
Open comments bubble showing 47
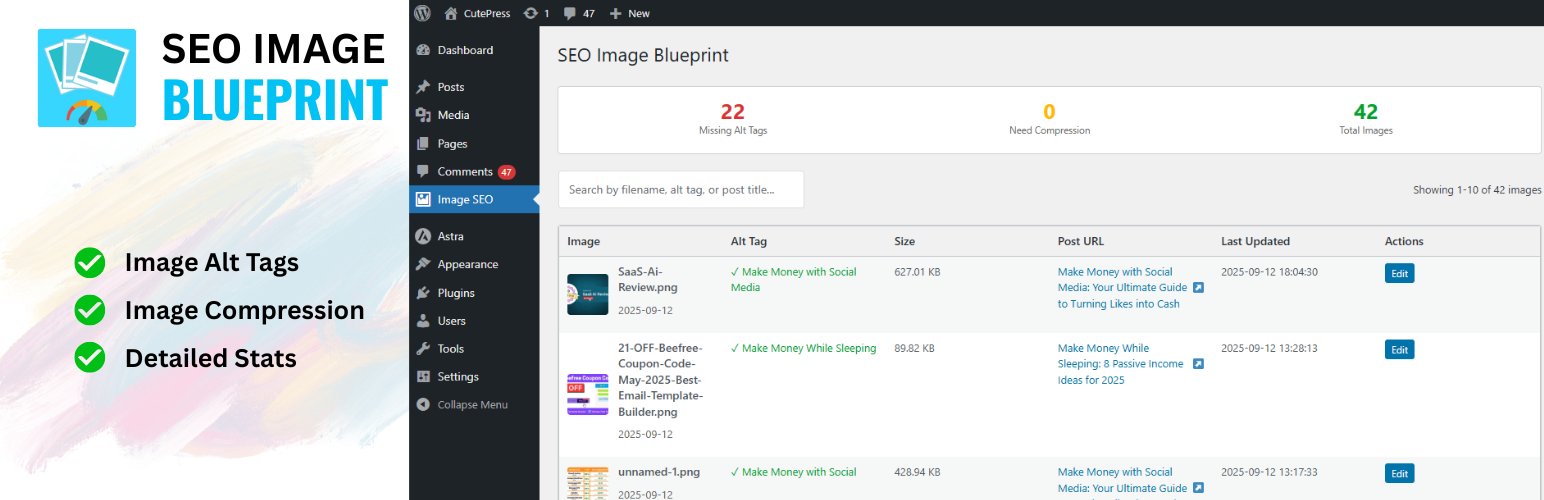pos(570,13)
